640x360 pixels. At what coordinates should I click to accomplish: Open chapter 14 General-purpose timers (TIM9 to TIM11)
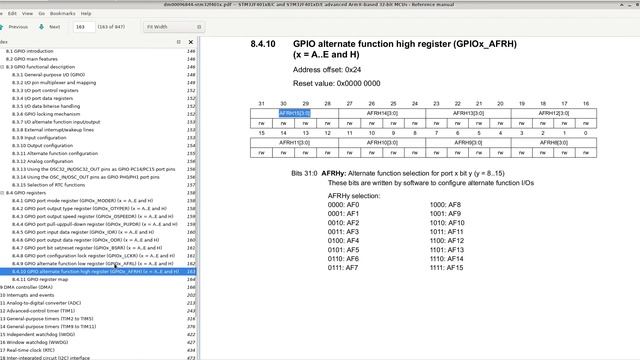(x=48, y=327)
